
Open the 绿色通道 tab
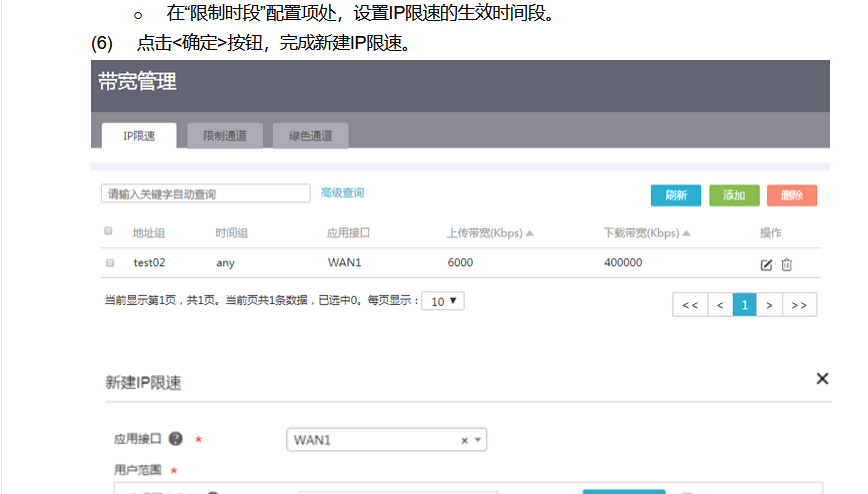[310, 136]
